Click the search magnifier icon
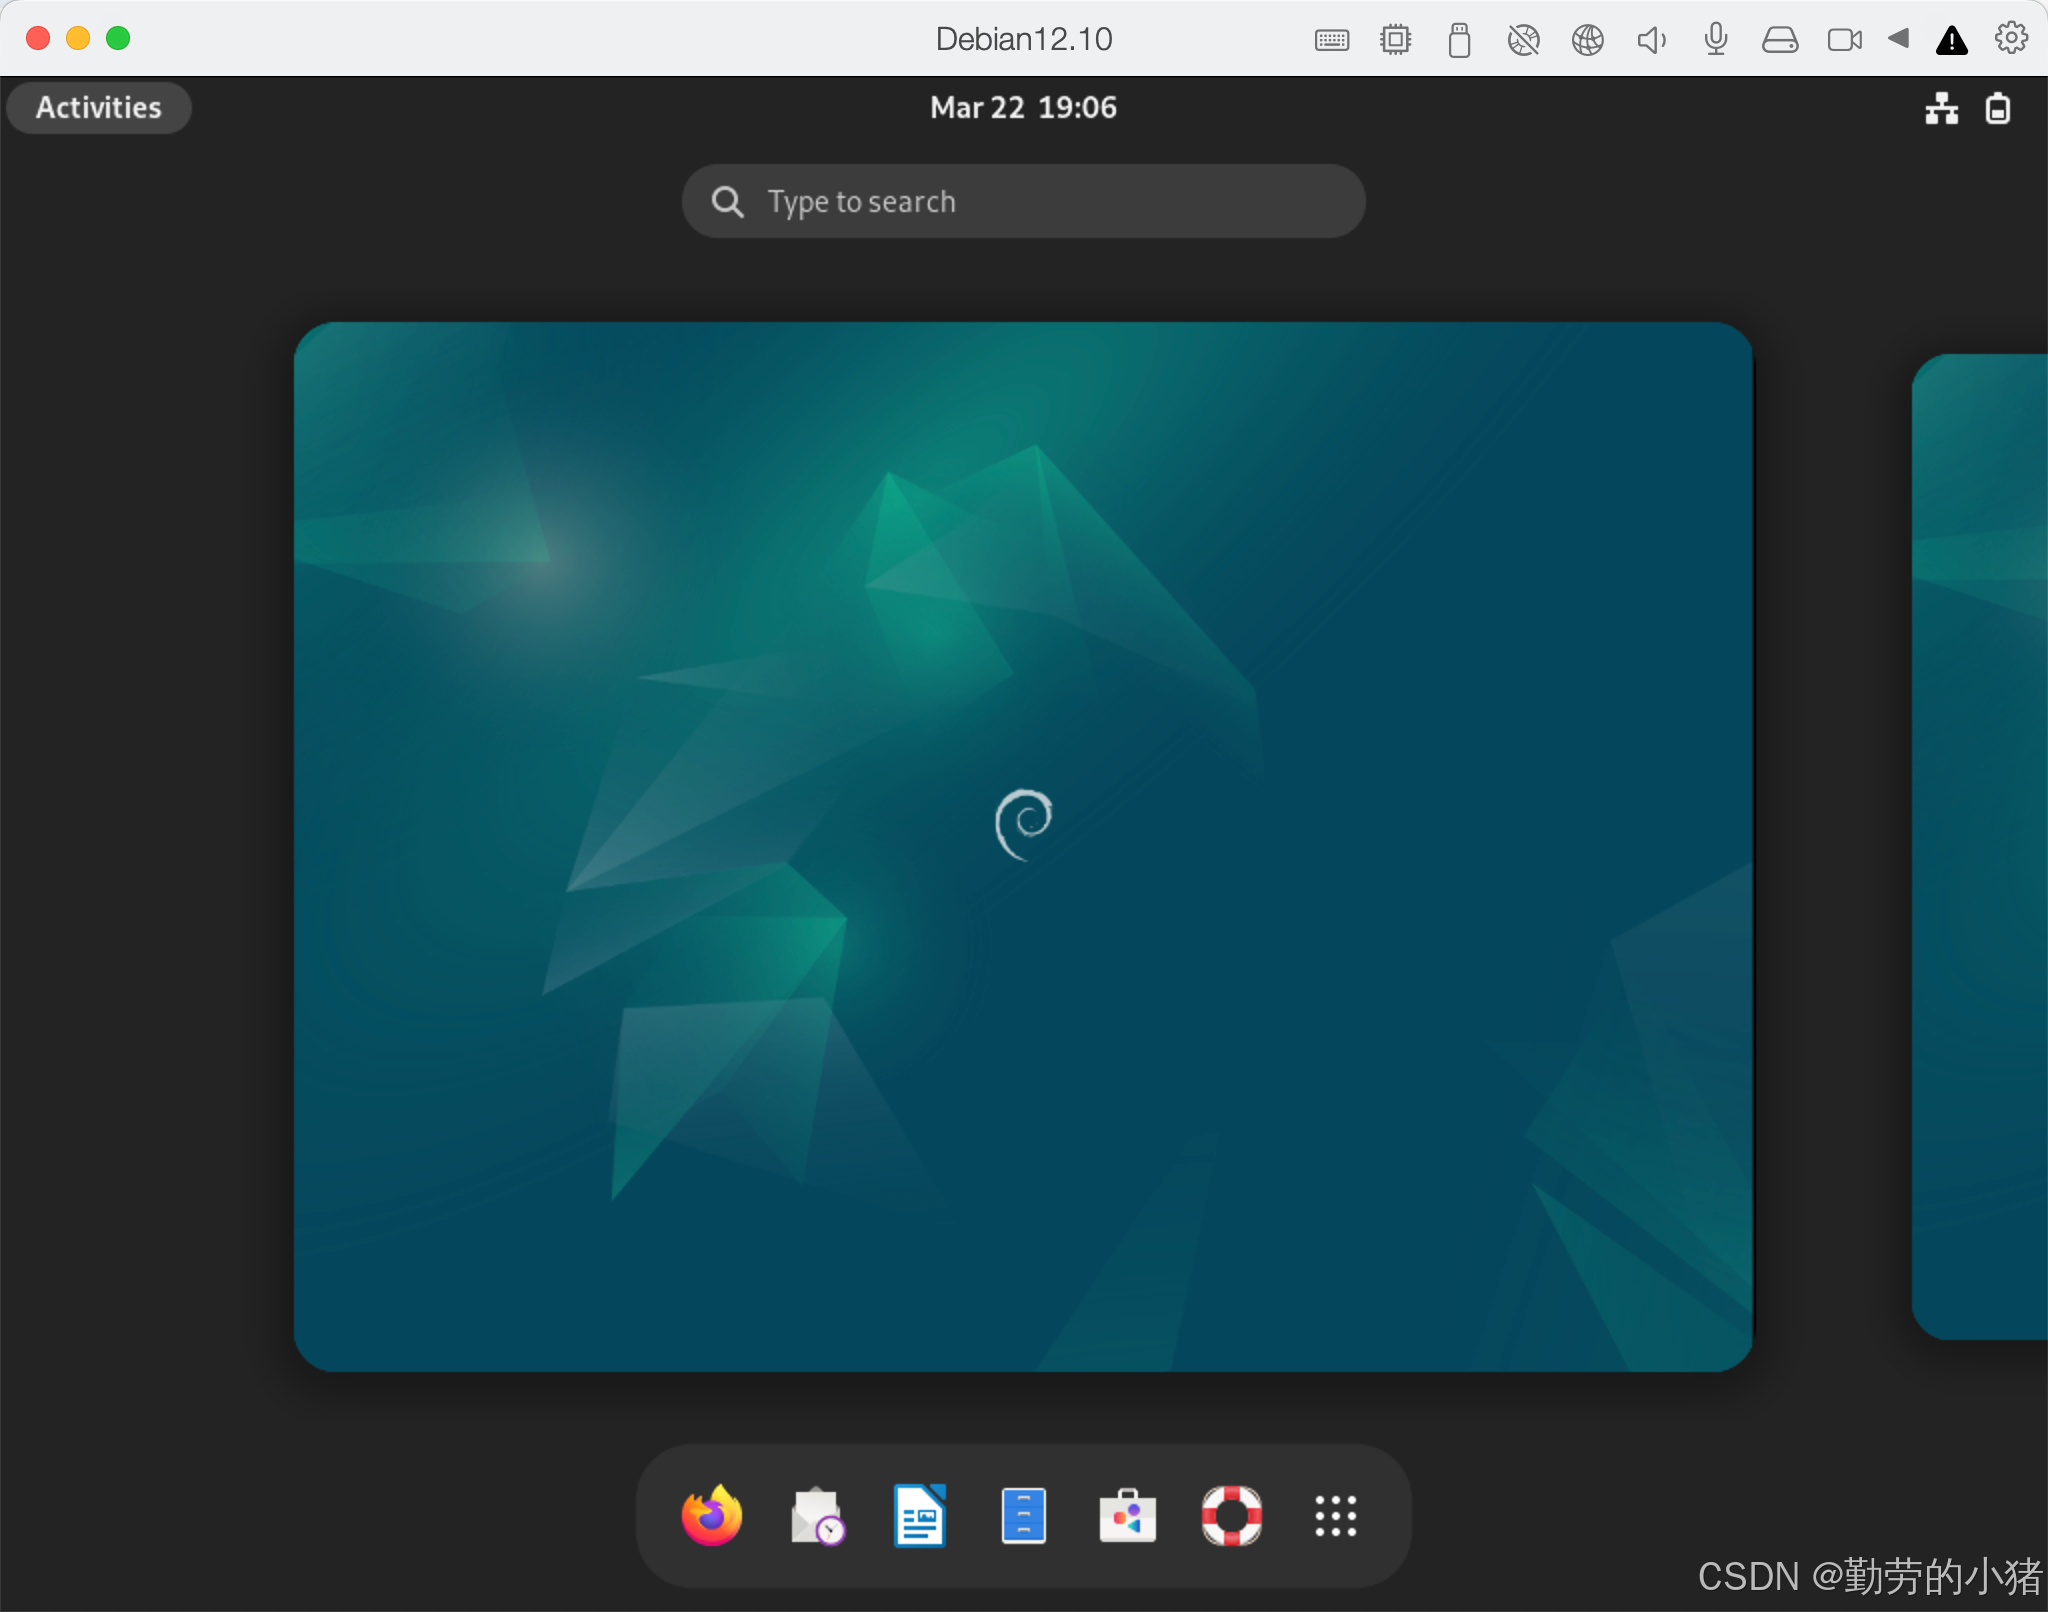The height and width of the screenshot is (1612, 2048). coord(727,202)
